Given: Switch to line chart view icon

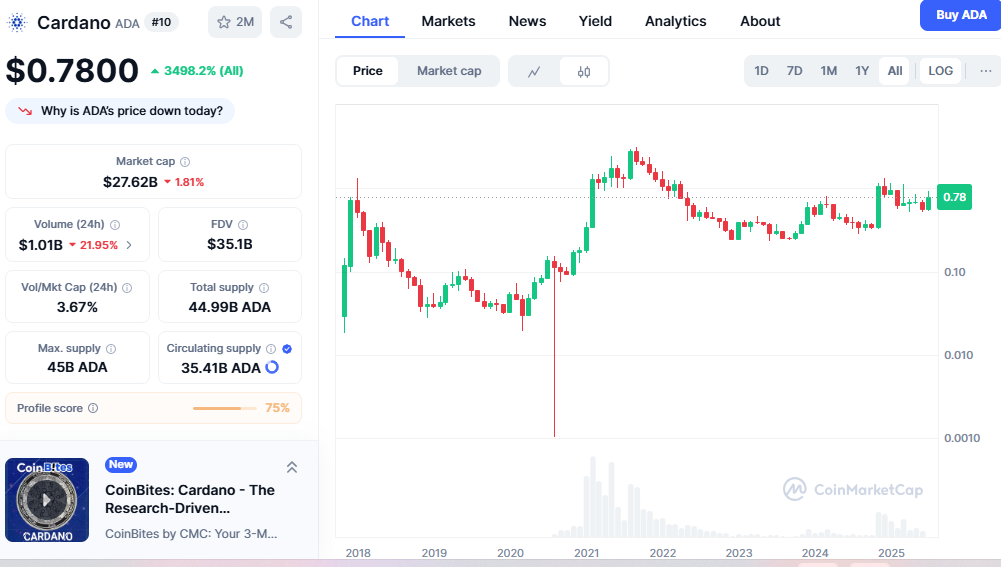Looking at the screenshot, I should point(534,72).
